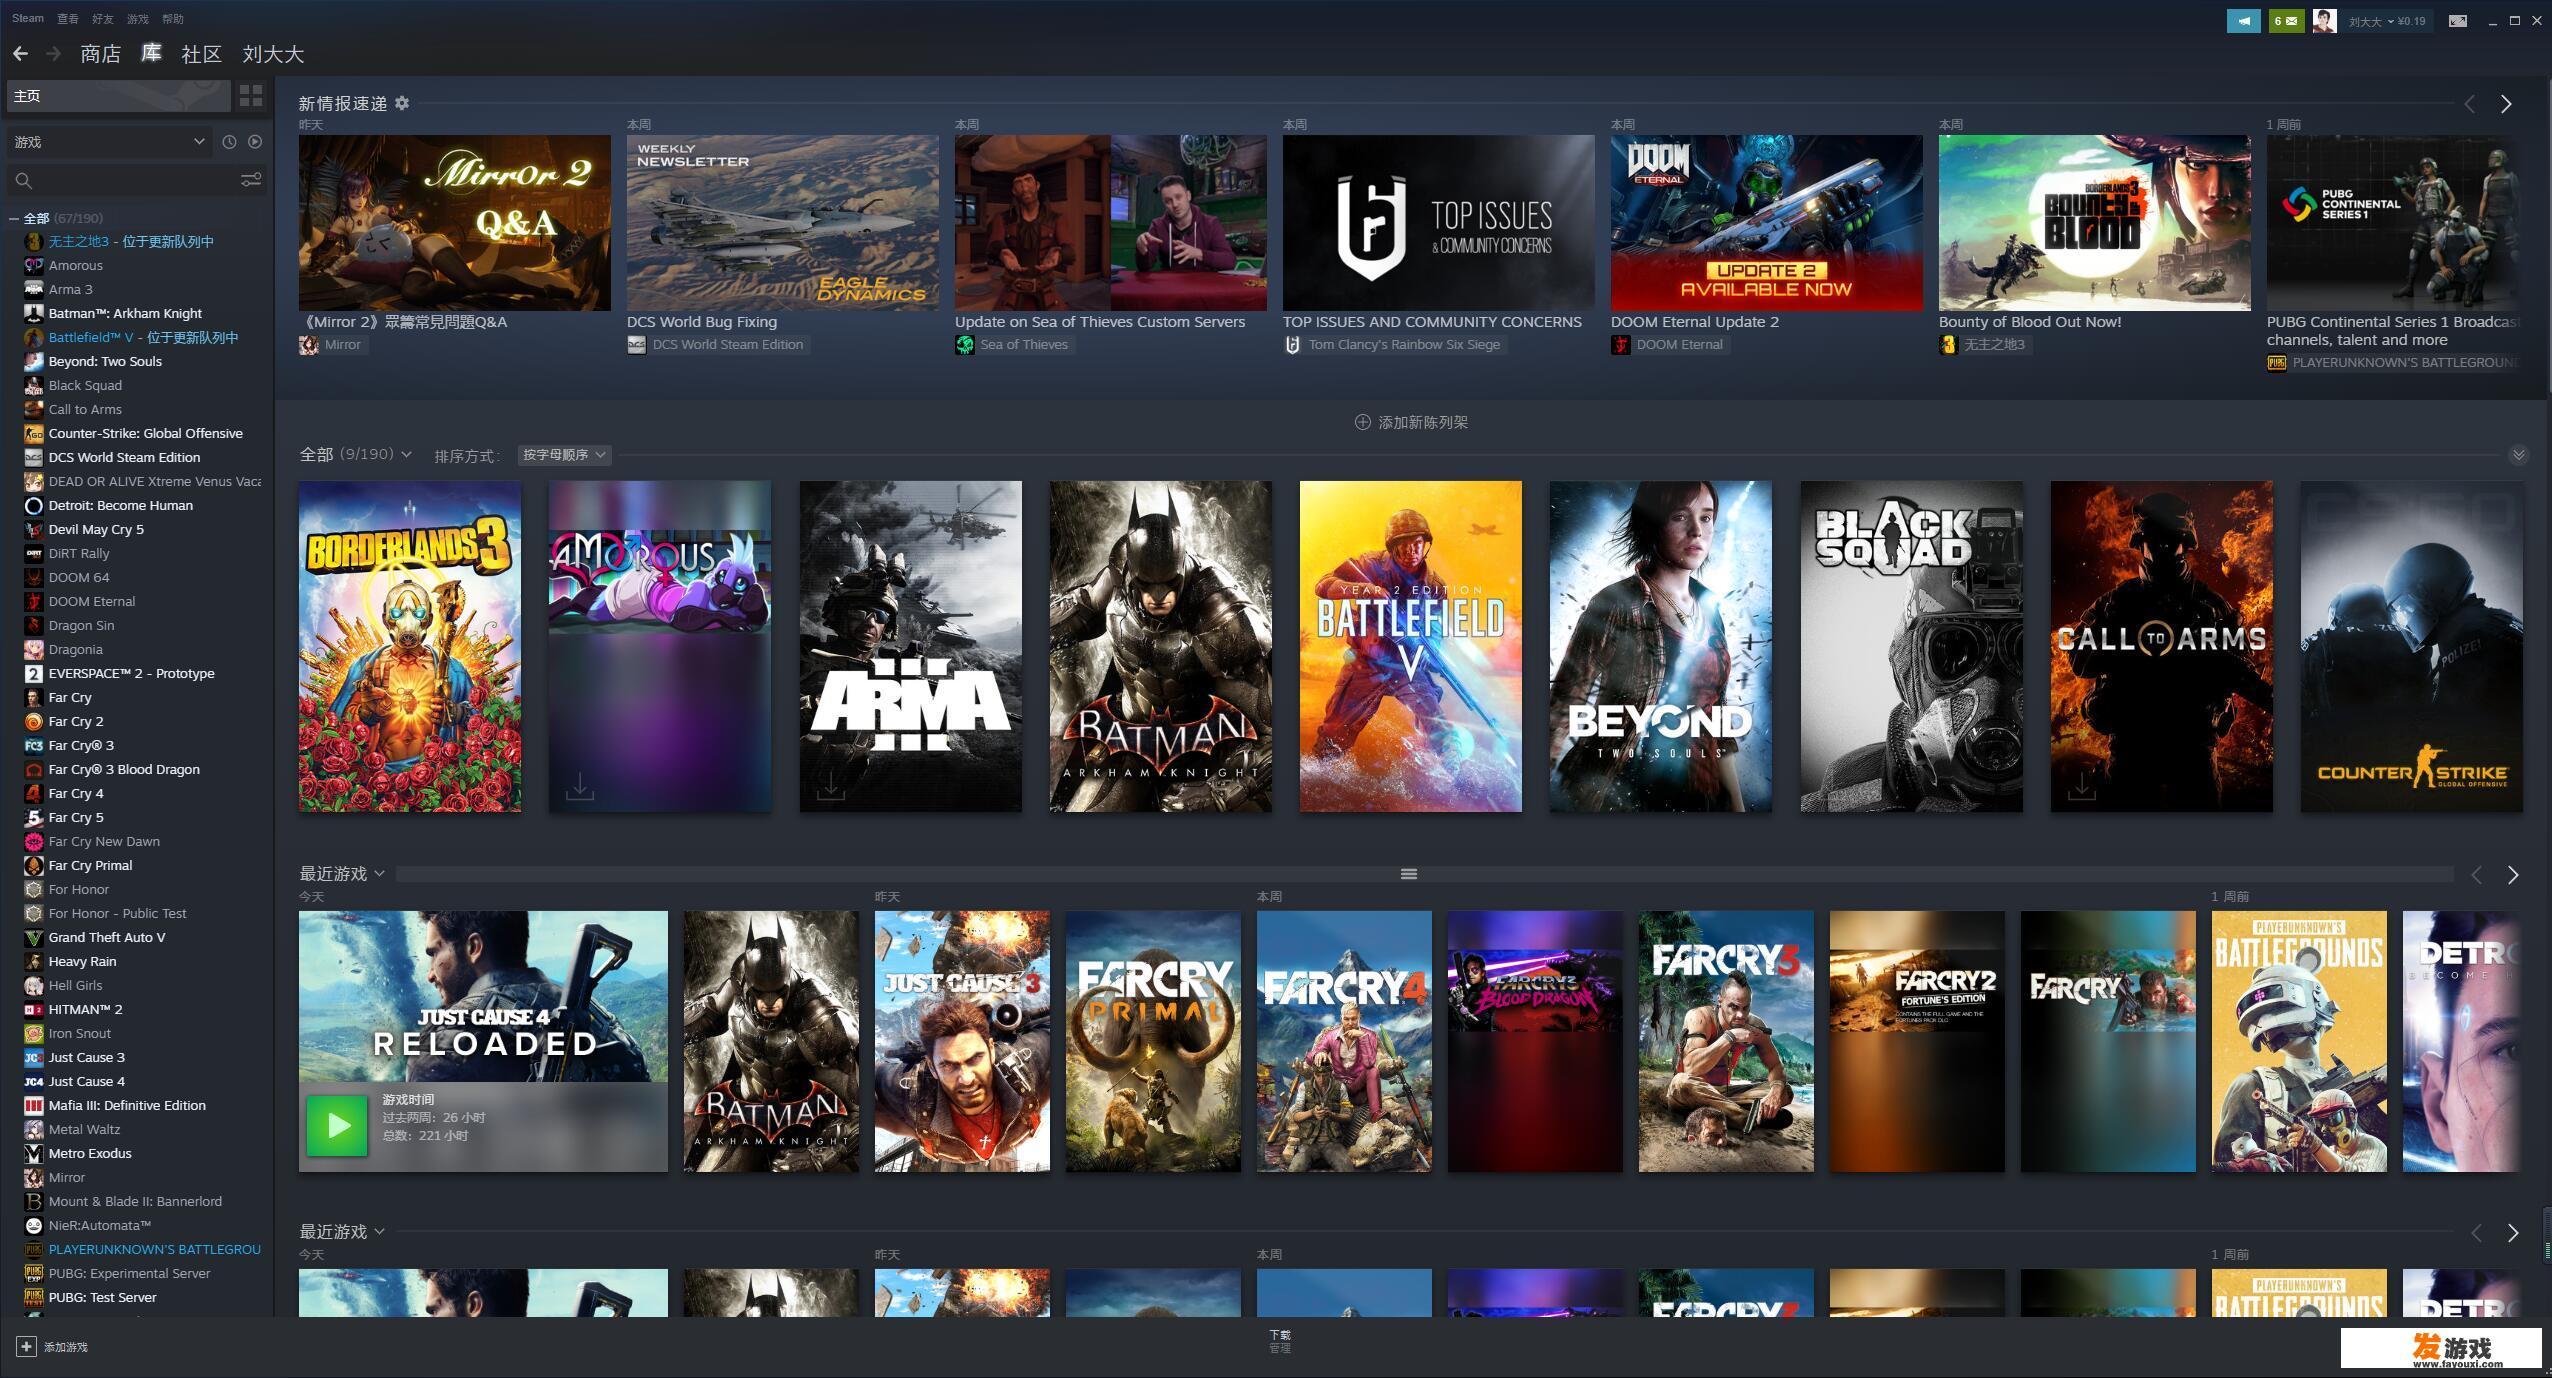This screenshot has height=1378, width=2552.
Task: Open Battlefield V cover art
Action: pyautogui.click(x=1411, y=646)
